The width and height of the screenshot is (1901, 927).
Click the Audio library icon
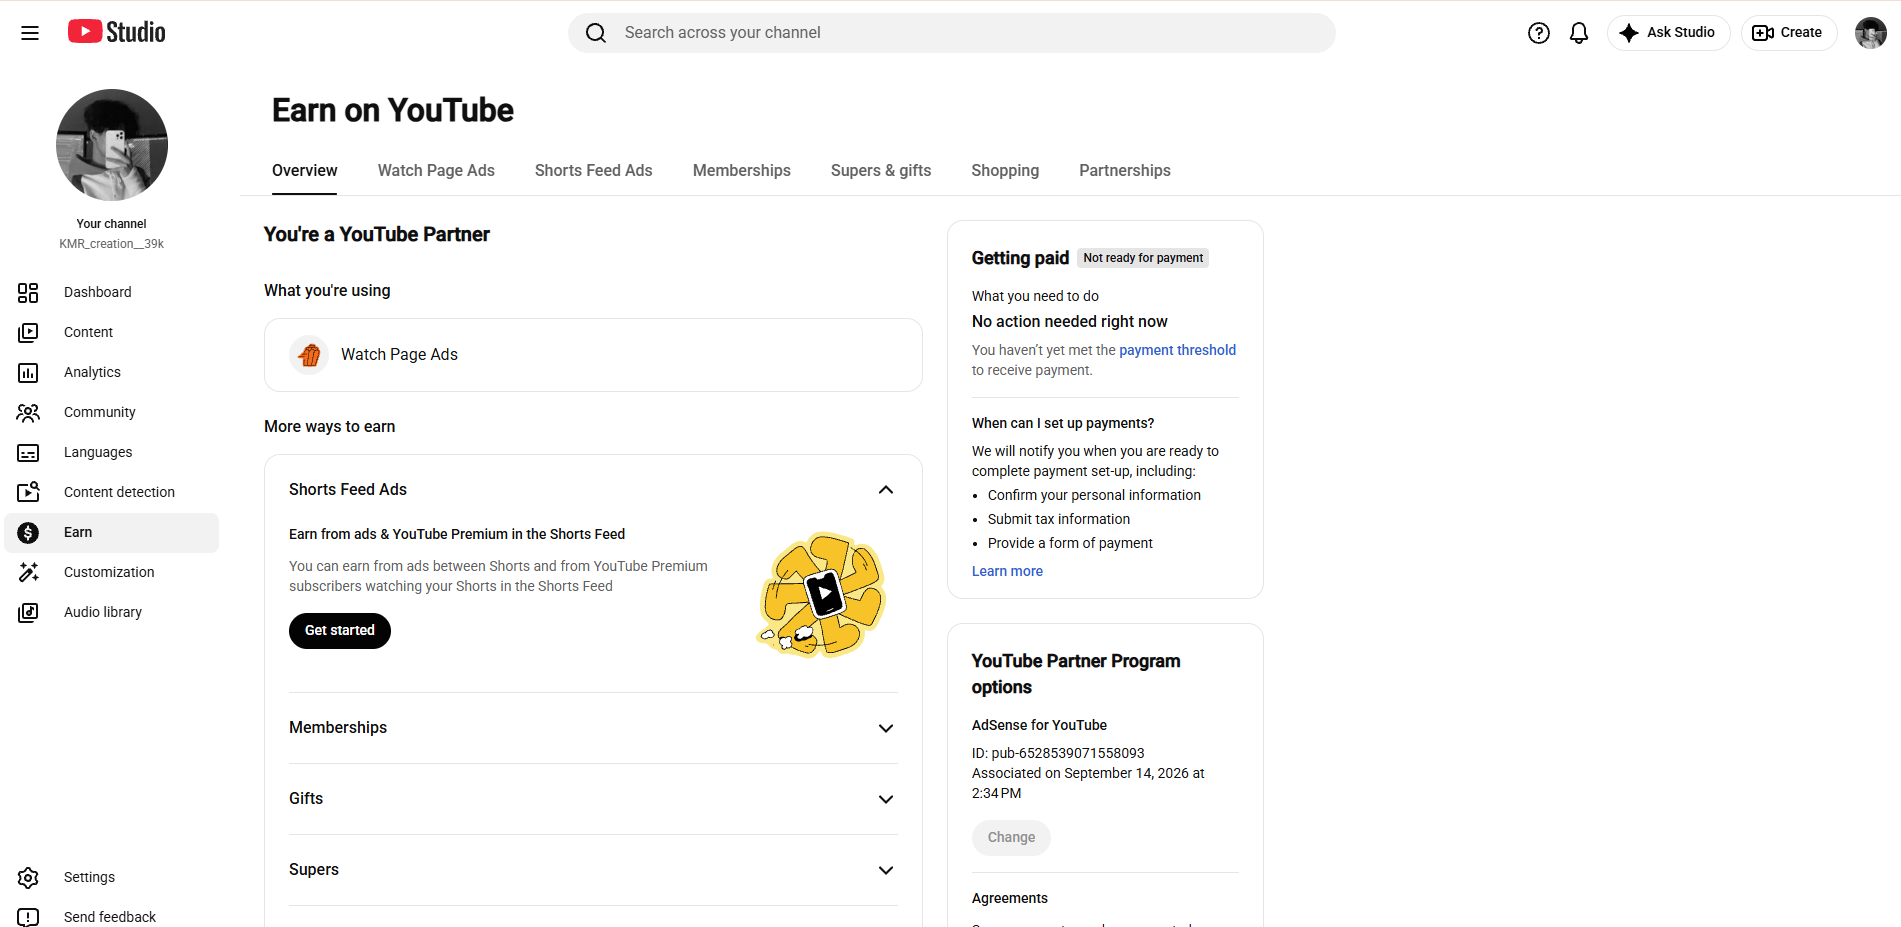28,612
